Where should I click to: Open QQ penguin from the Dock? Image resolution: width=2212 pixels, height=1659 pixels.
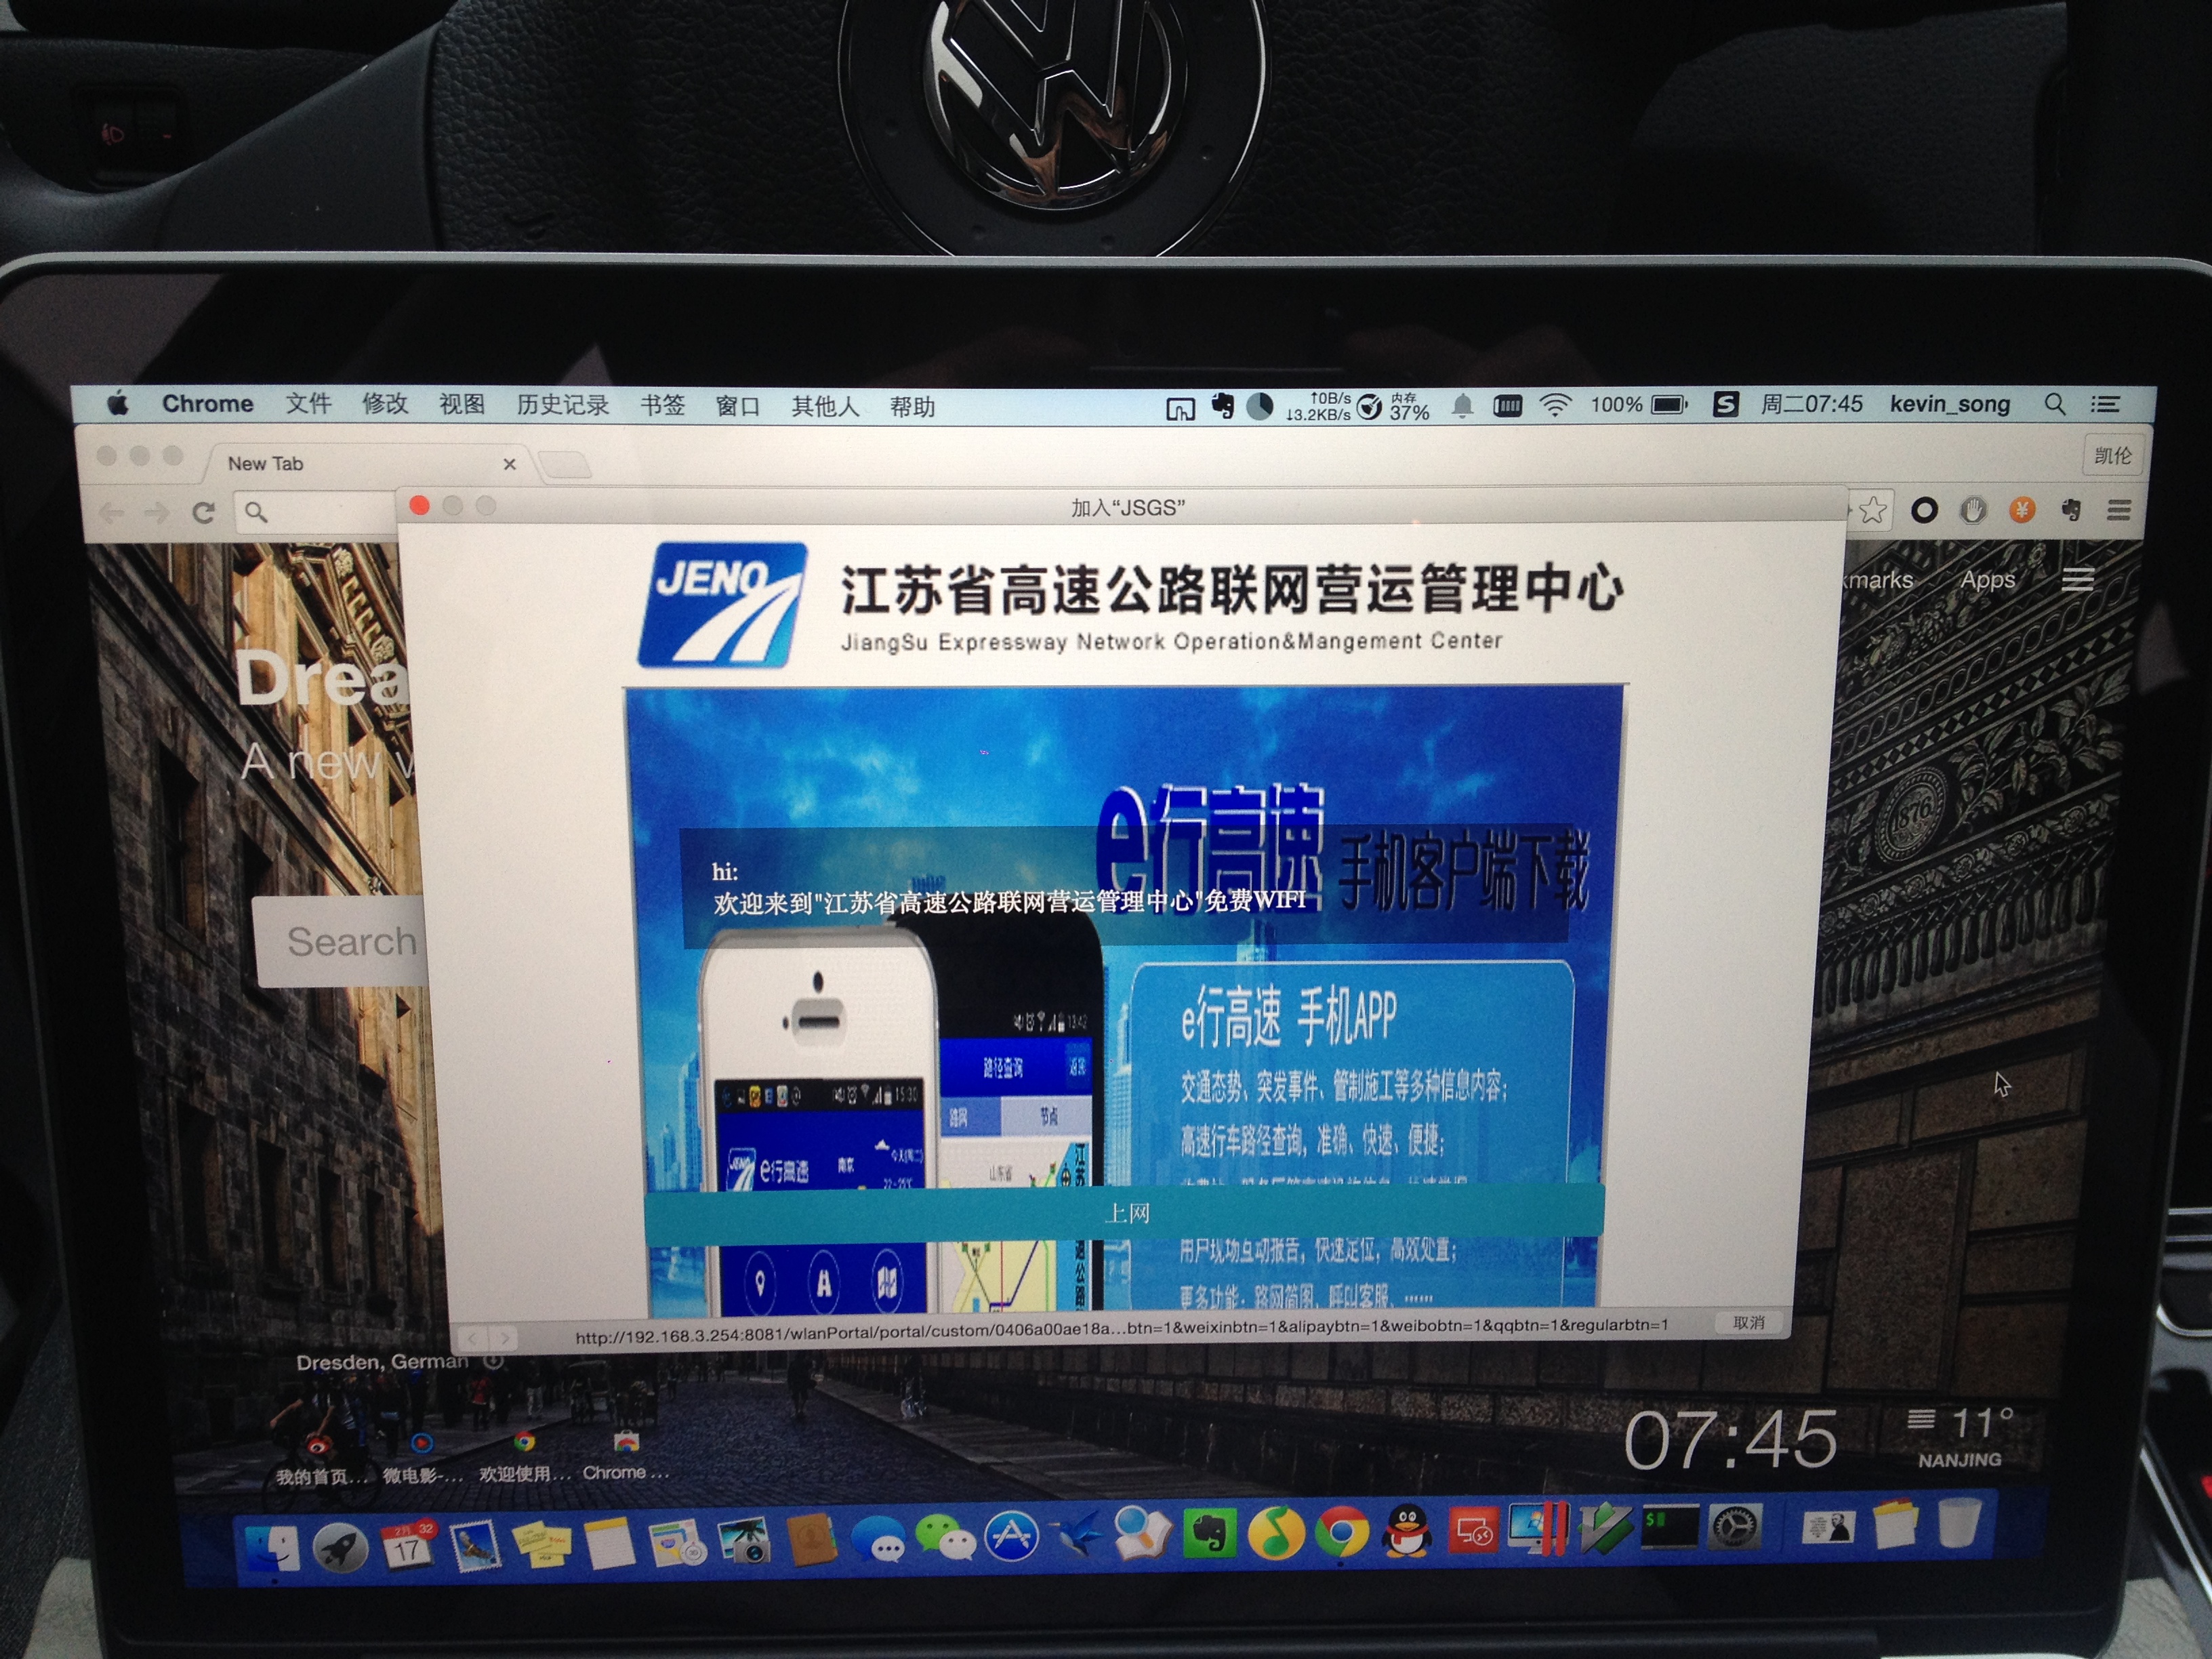tap(1408, 1531)
